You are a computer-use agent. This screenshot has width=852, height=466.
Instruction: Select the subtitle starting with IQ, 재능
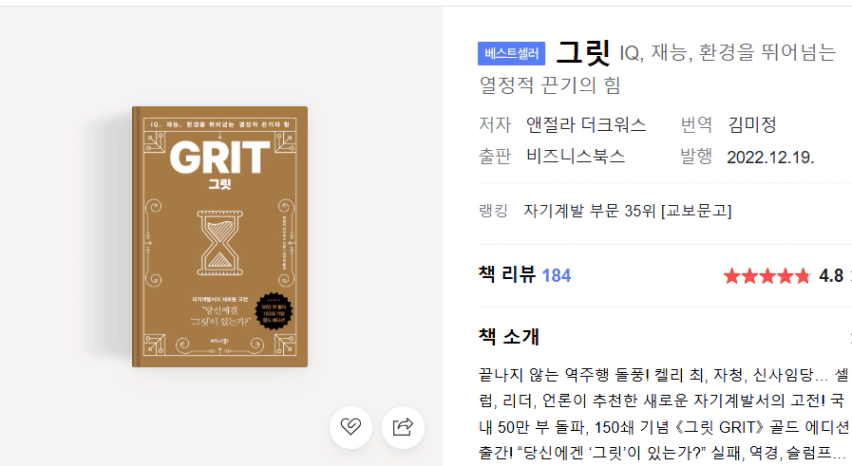656,68
